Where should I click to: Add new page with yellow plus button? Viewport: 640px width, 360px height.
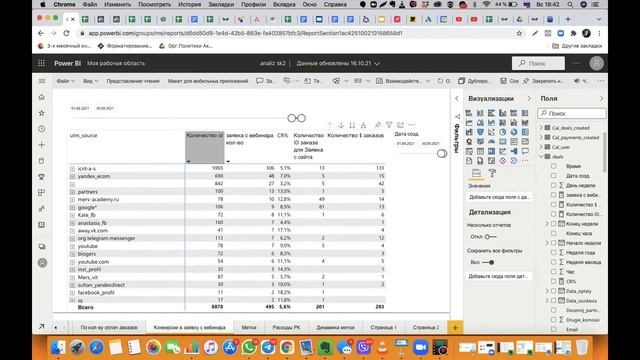click(x=455, y=327)
